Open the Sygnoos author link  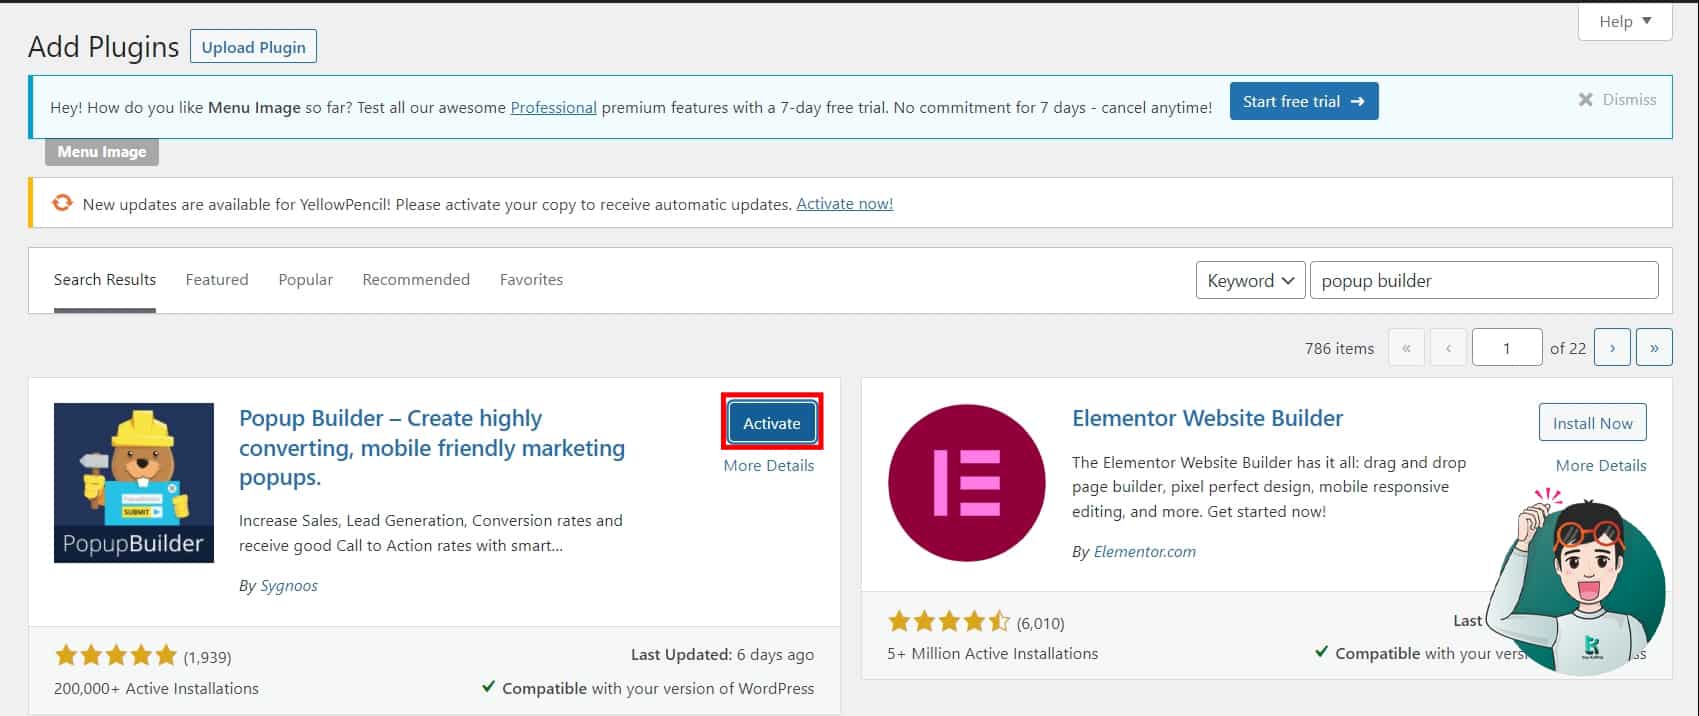[x=289, y=585]
